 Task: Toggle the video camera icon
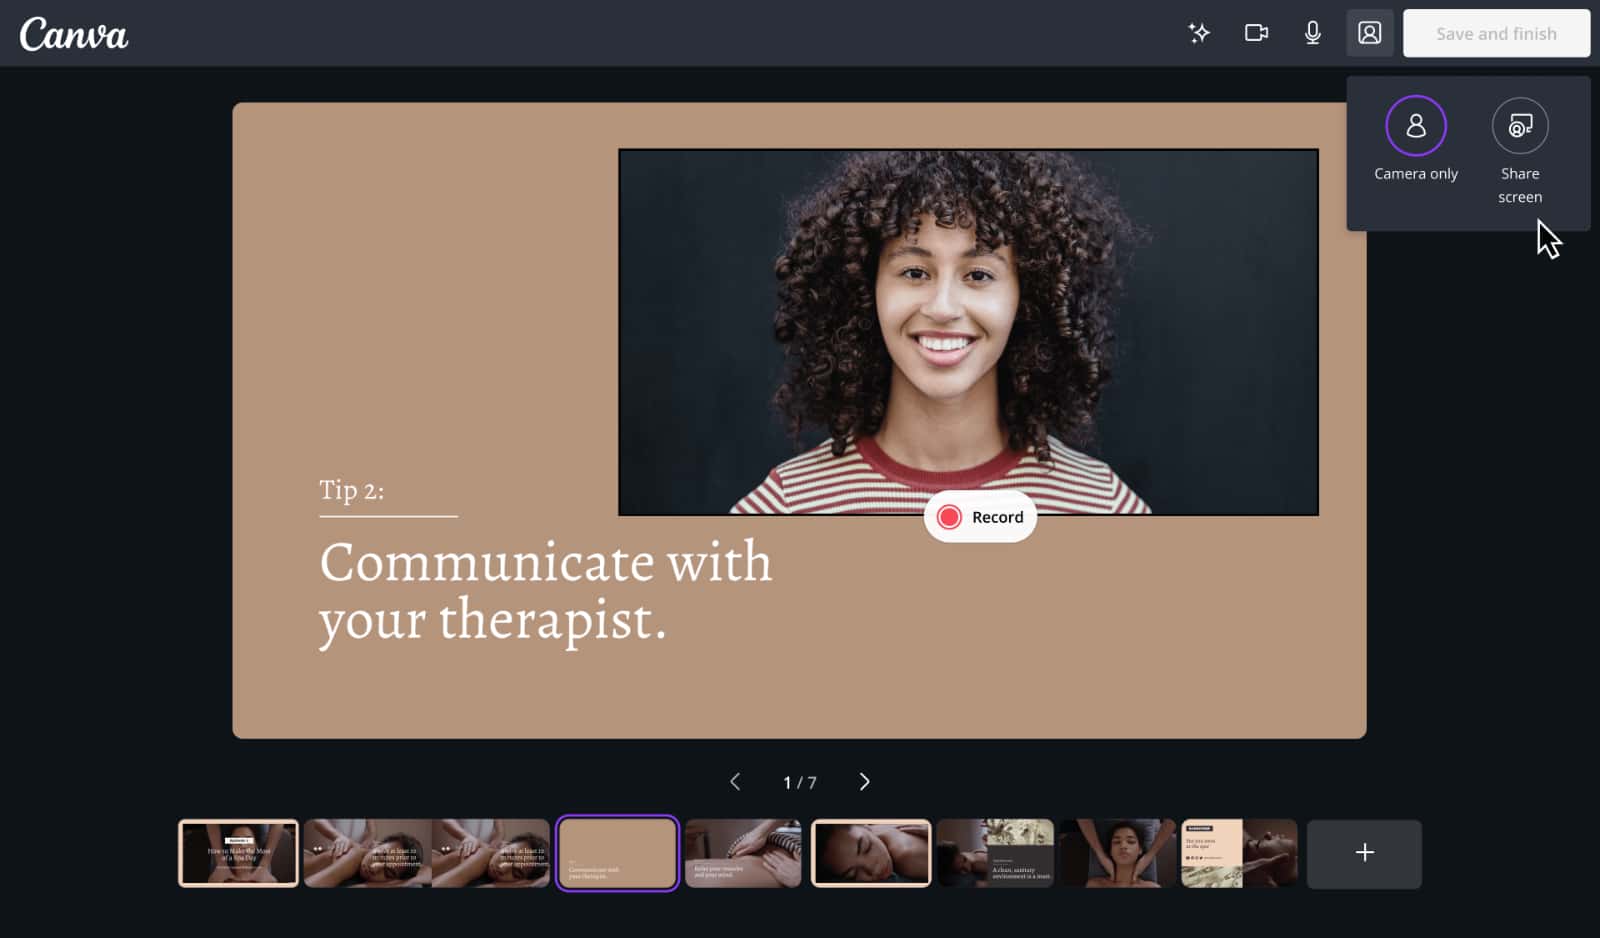click(x=1256, y=33)
